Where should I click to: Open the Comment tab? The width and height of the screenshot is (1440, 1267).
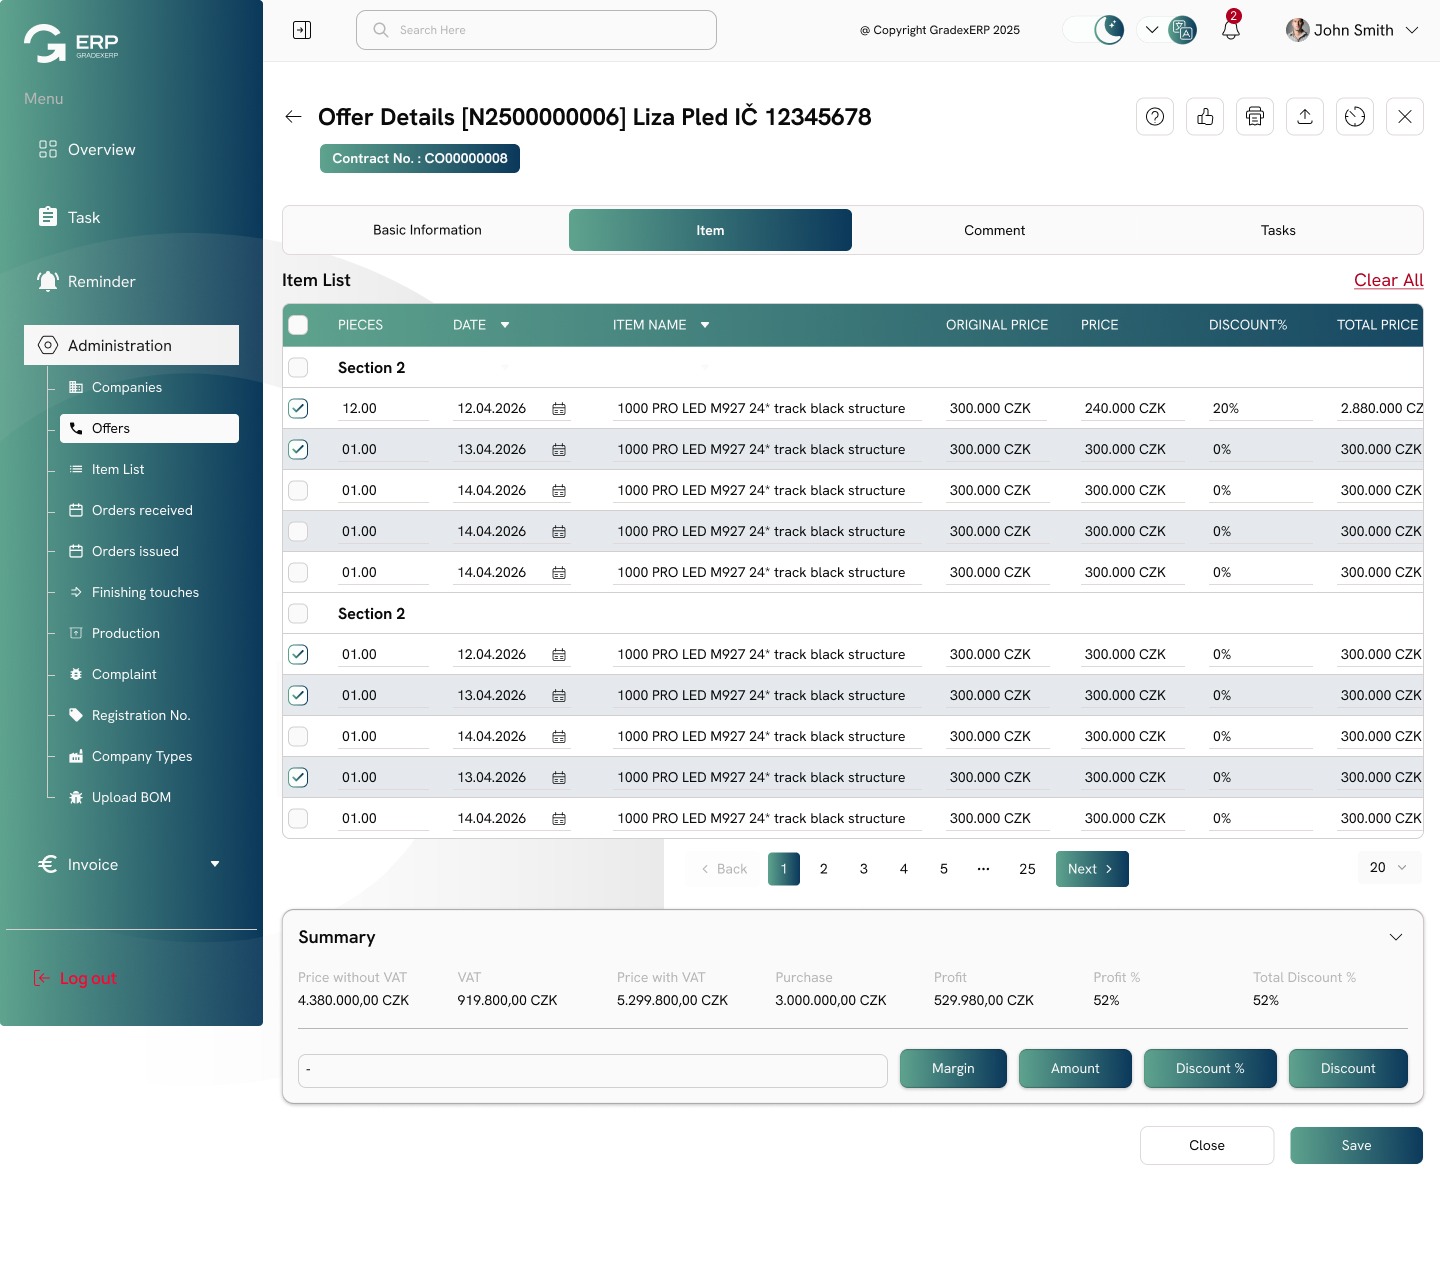[x=994, y=230]
